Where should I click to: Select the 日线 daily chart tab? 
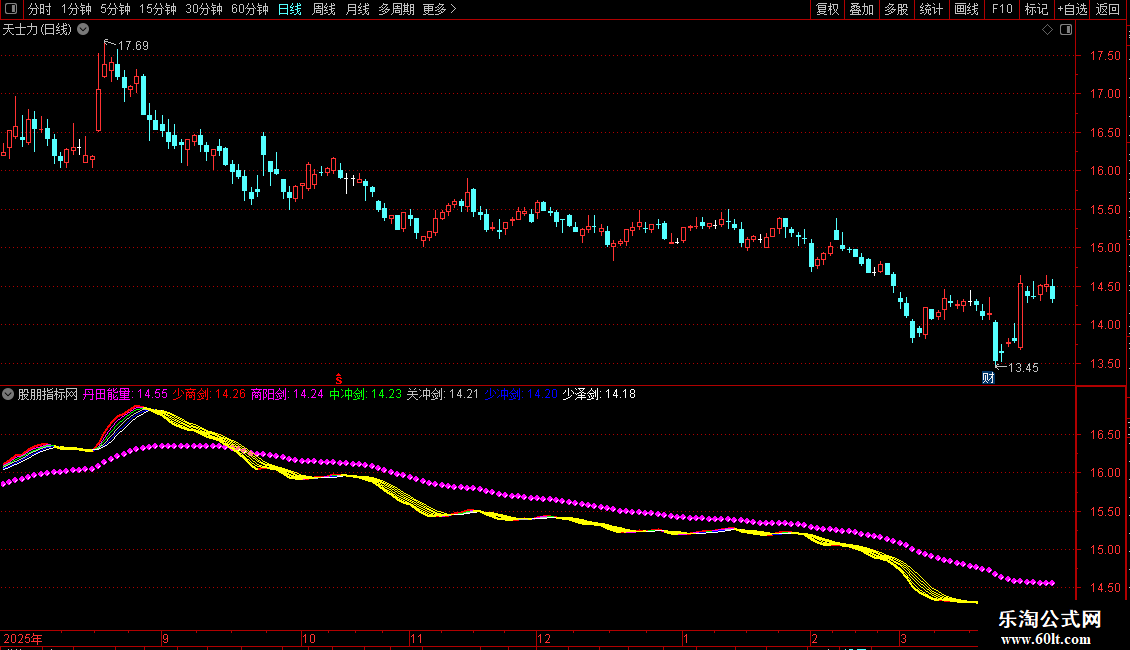[x=289, y=9]
